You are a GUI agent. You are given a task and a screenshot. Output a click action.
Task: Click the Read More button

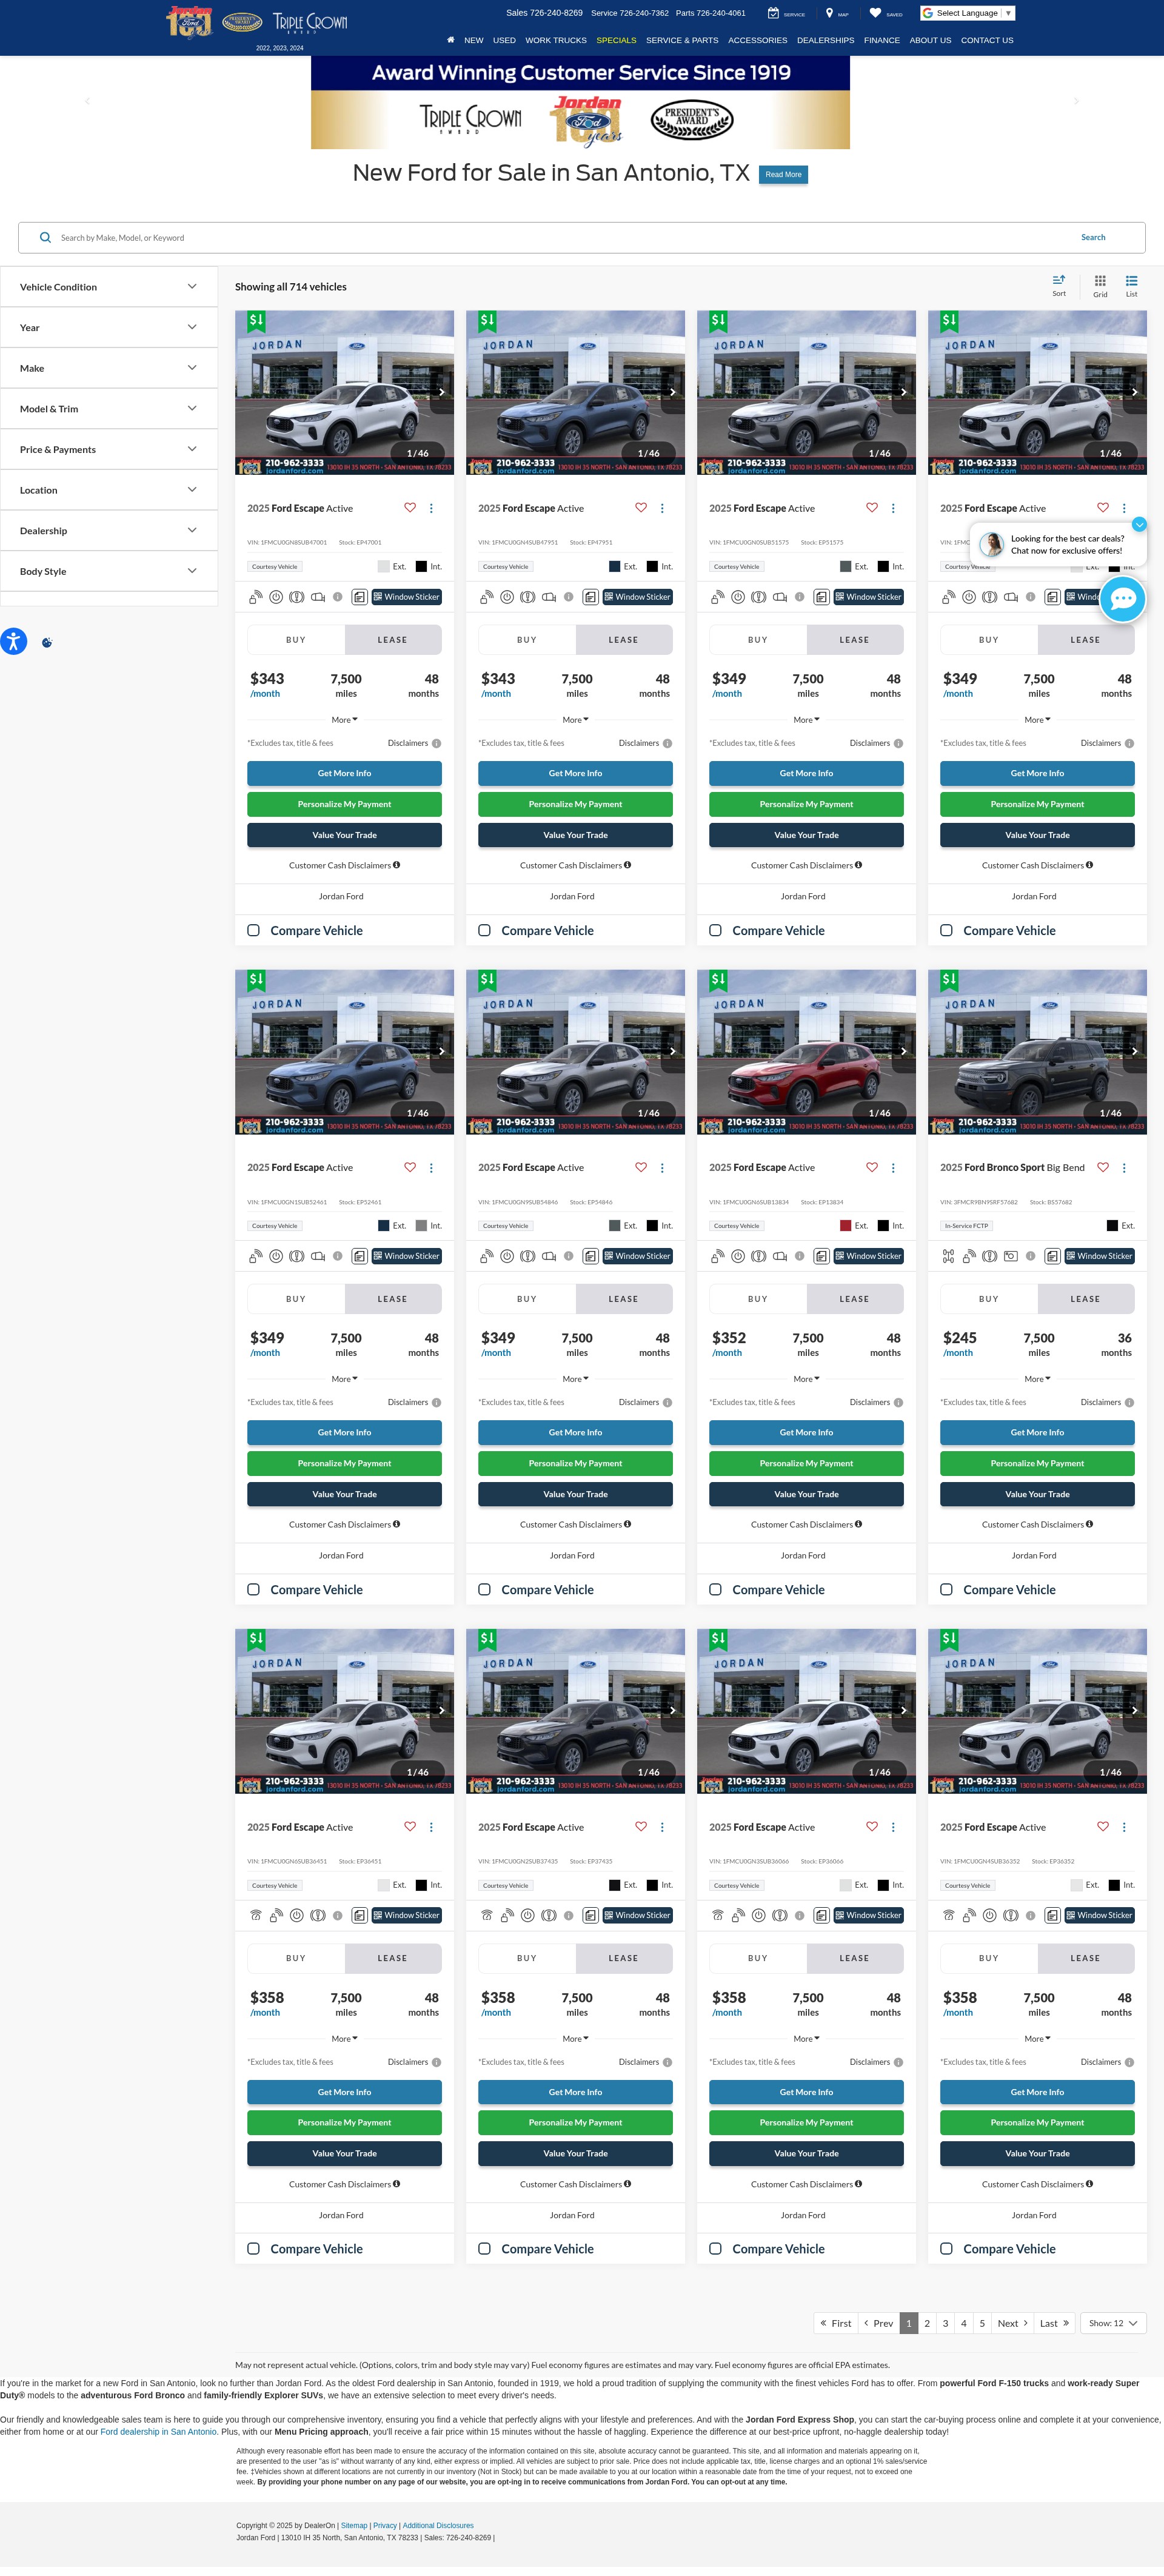click(783, 174)
